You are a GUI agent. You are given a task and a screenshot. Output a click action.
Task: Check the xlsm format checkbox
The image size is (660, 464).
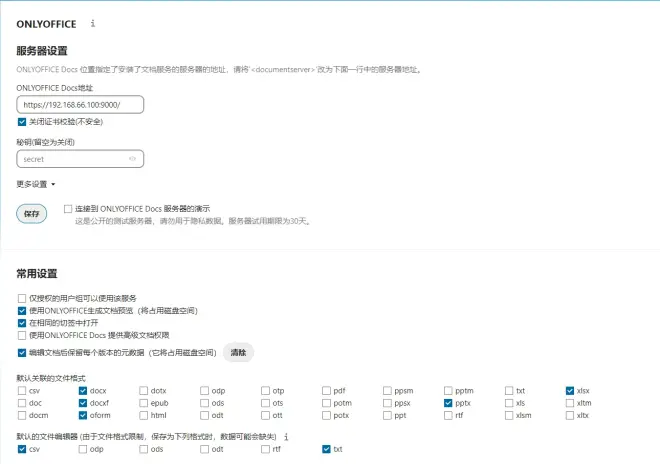(509, 415)
